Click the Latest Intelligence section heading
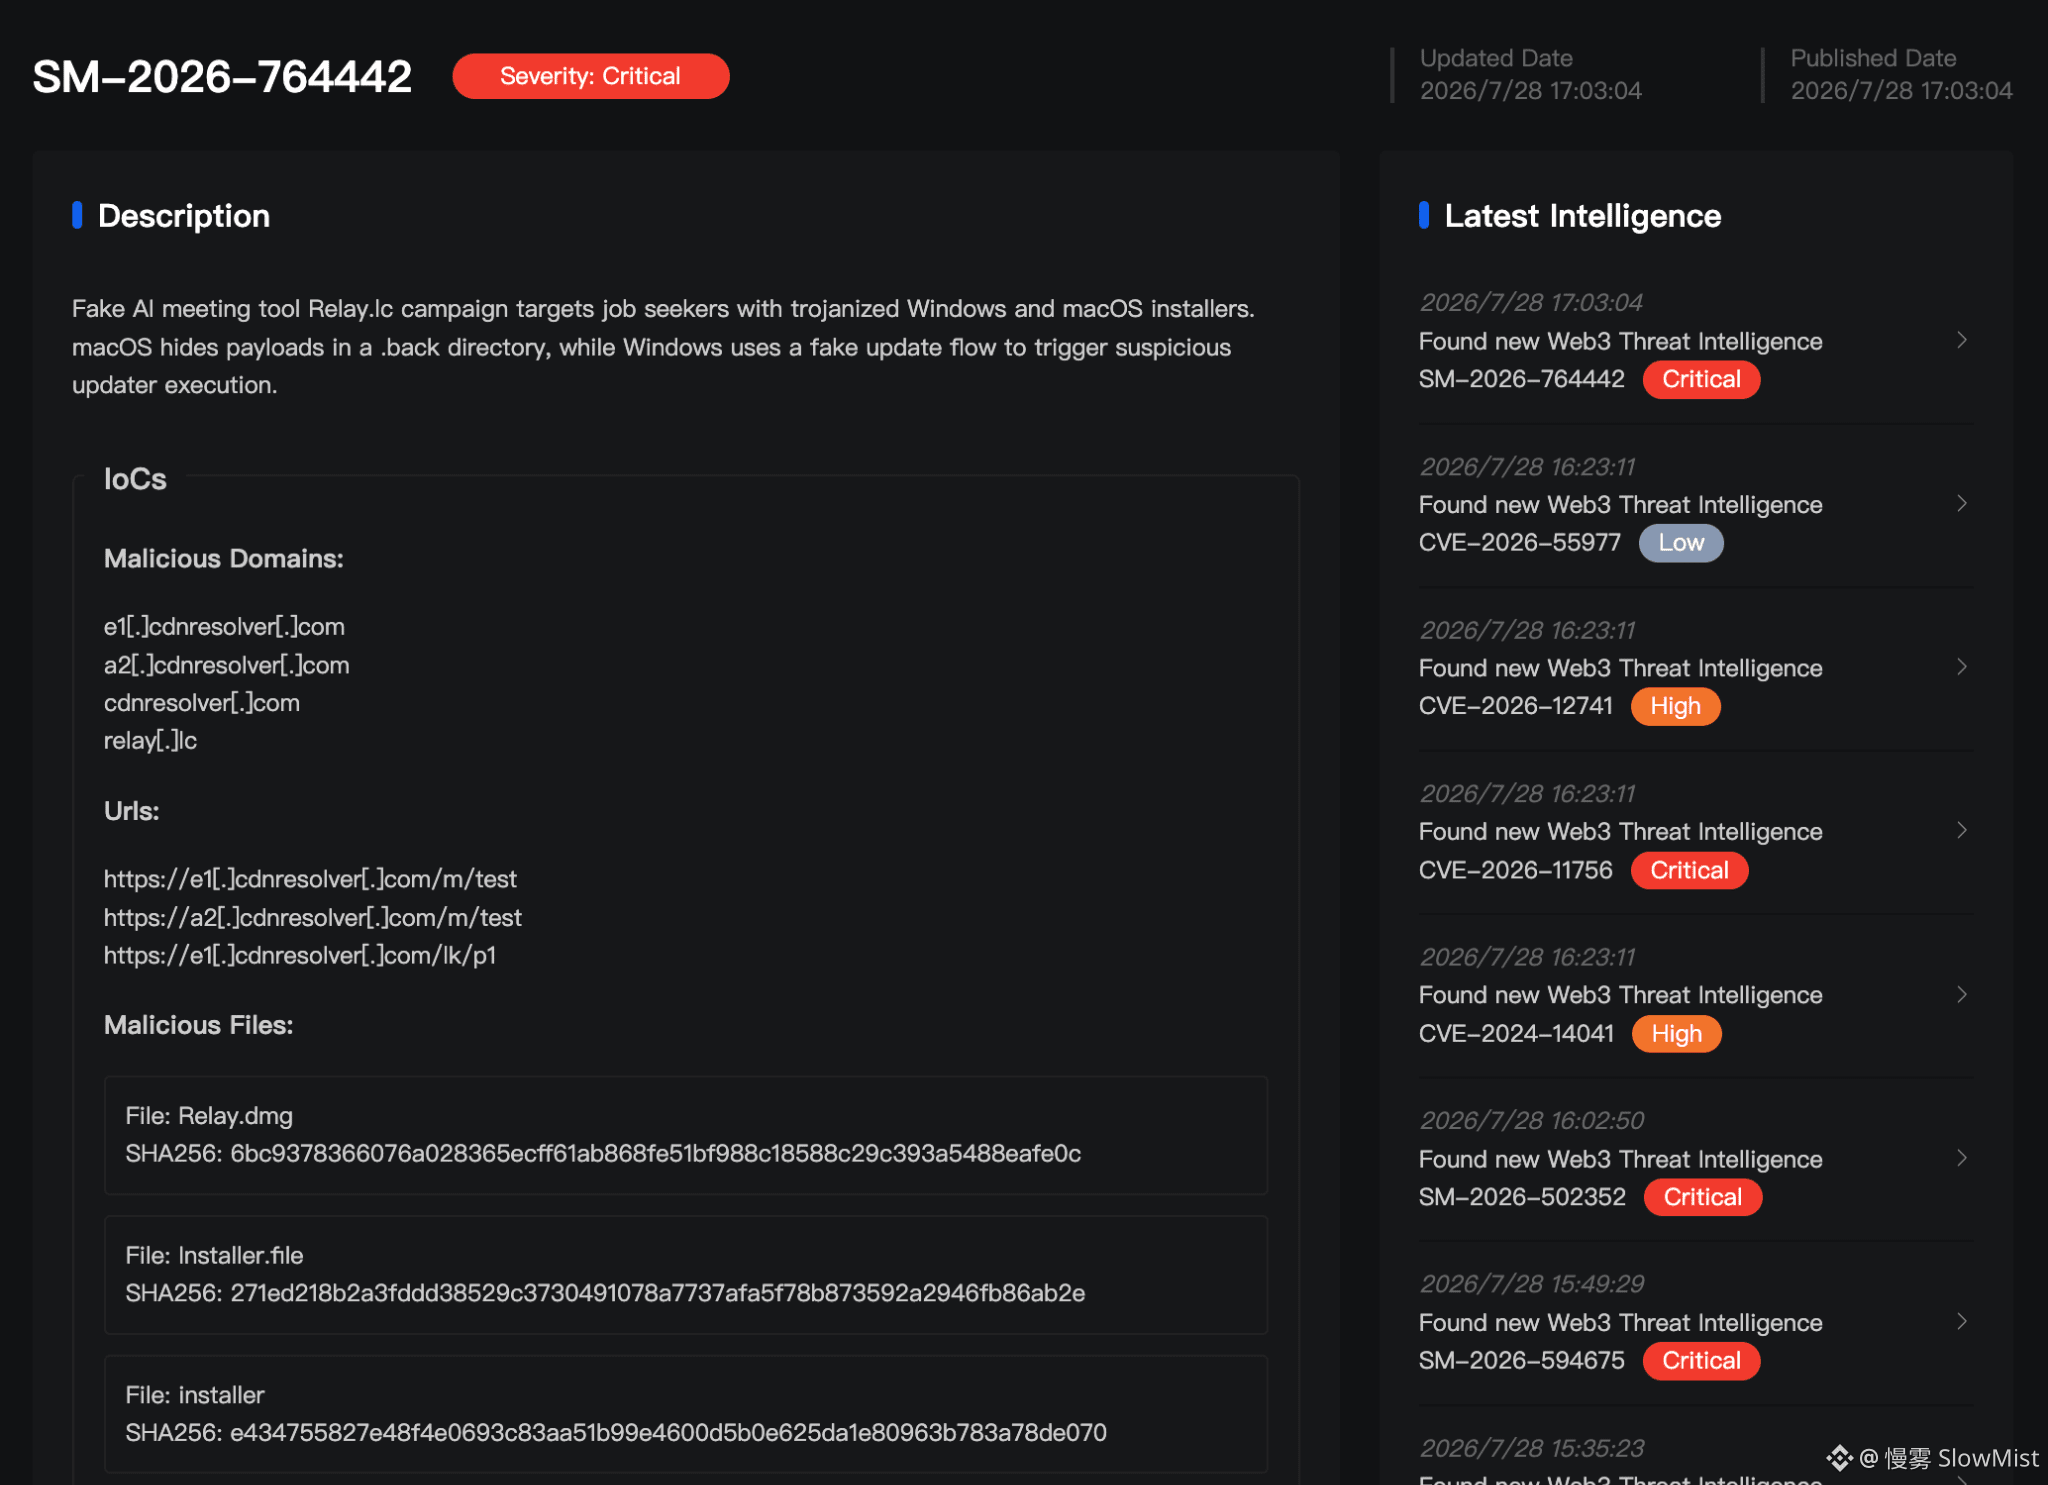2048x1485 pixels. [1583, 216]
